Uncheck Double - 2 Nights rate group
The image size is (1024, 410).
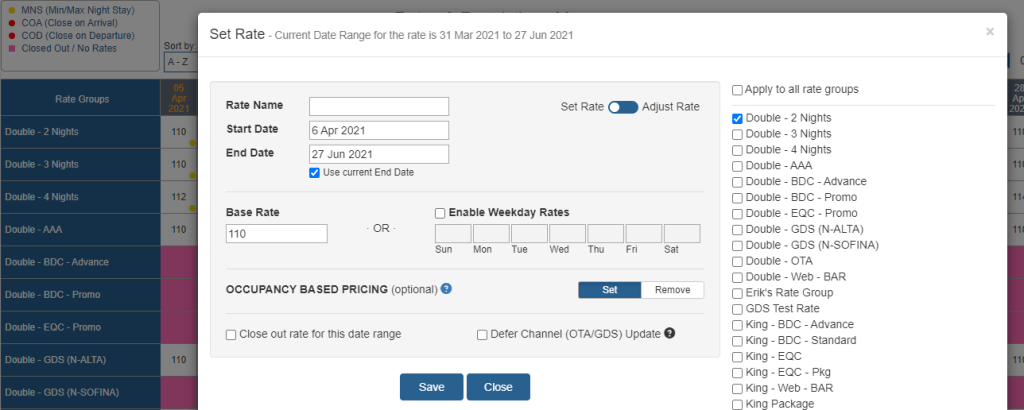tap(737, 118)
